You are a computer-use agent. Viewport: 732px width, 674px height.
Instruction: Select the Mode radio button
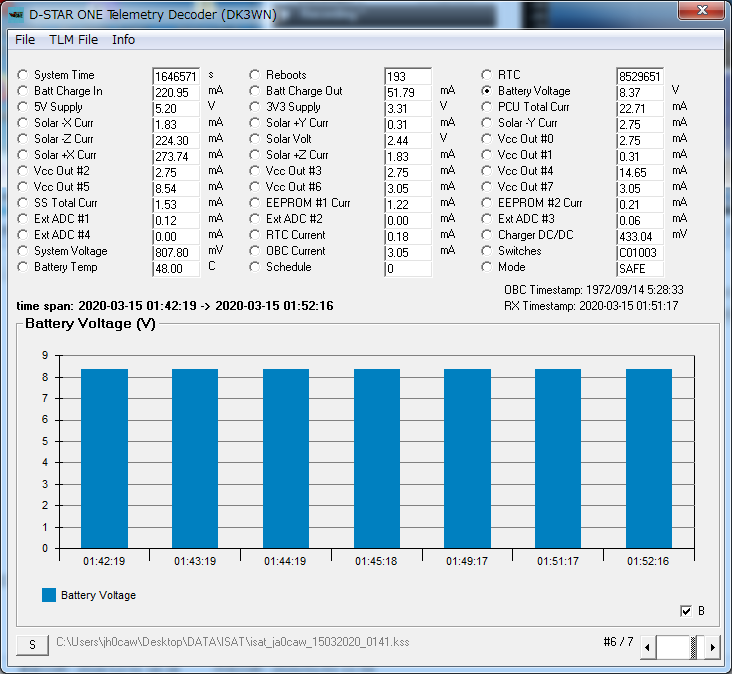pyautogui.click(x=486, y=267)
